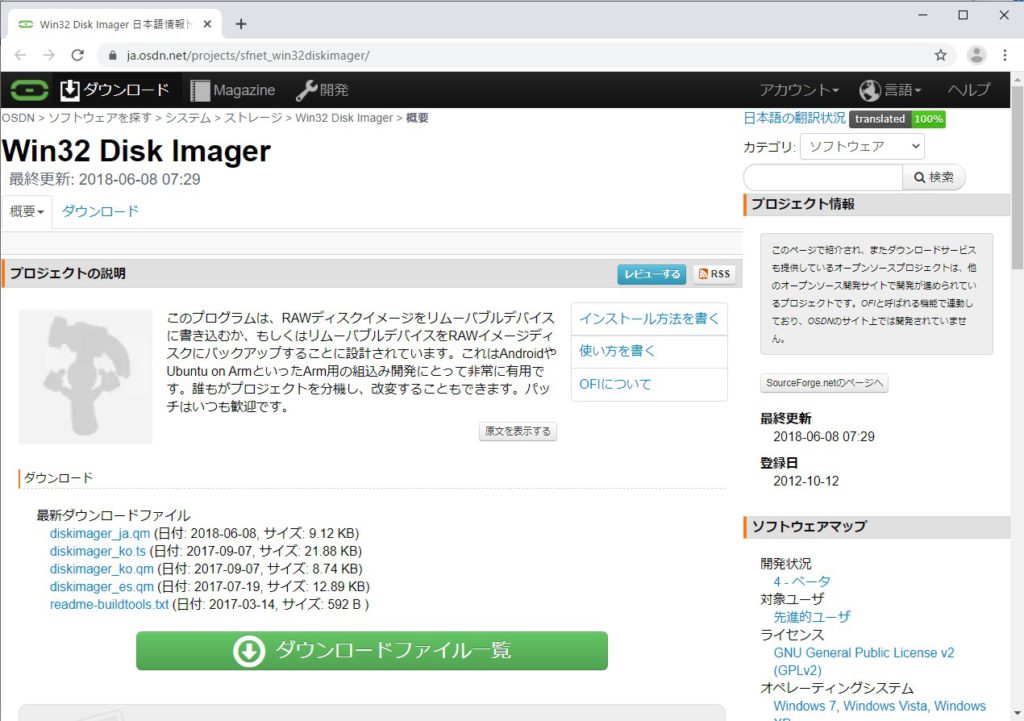
Task: Open the ダウンロード navigation item
Action: pos(115,90)
